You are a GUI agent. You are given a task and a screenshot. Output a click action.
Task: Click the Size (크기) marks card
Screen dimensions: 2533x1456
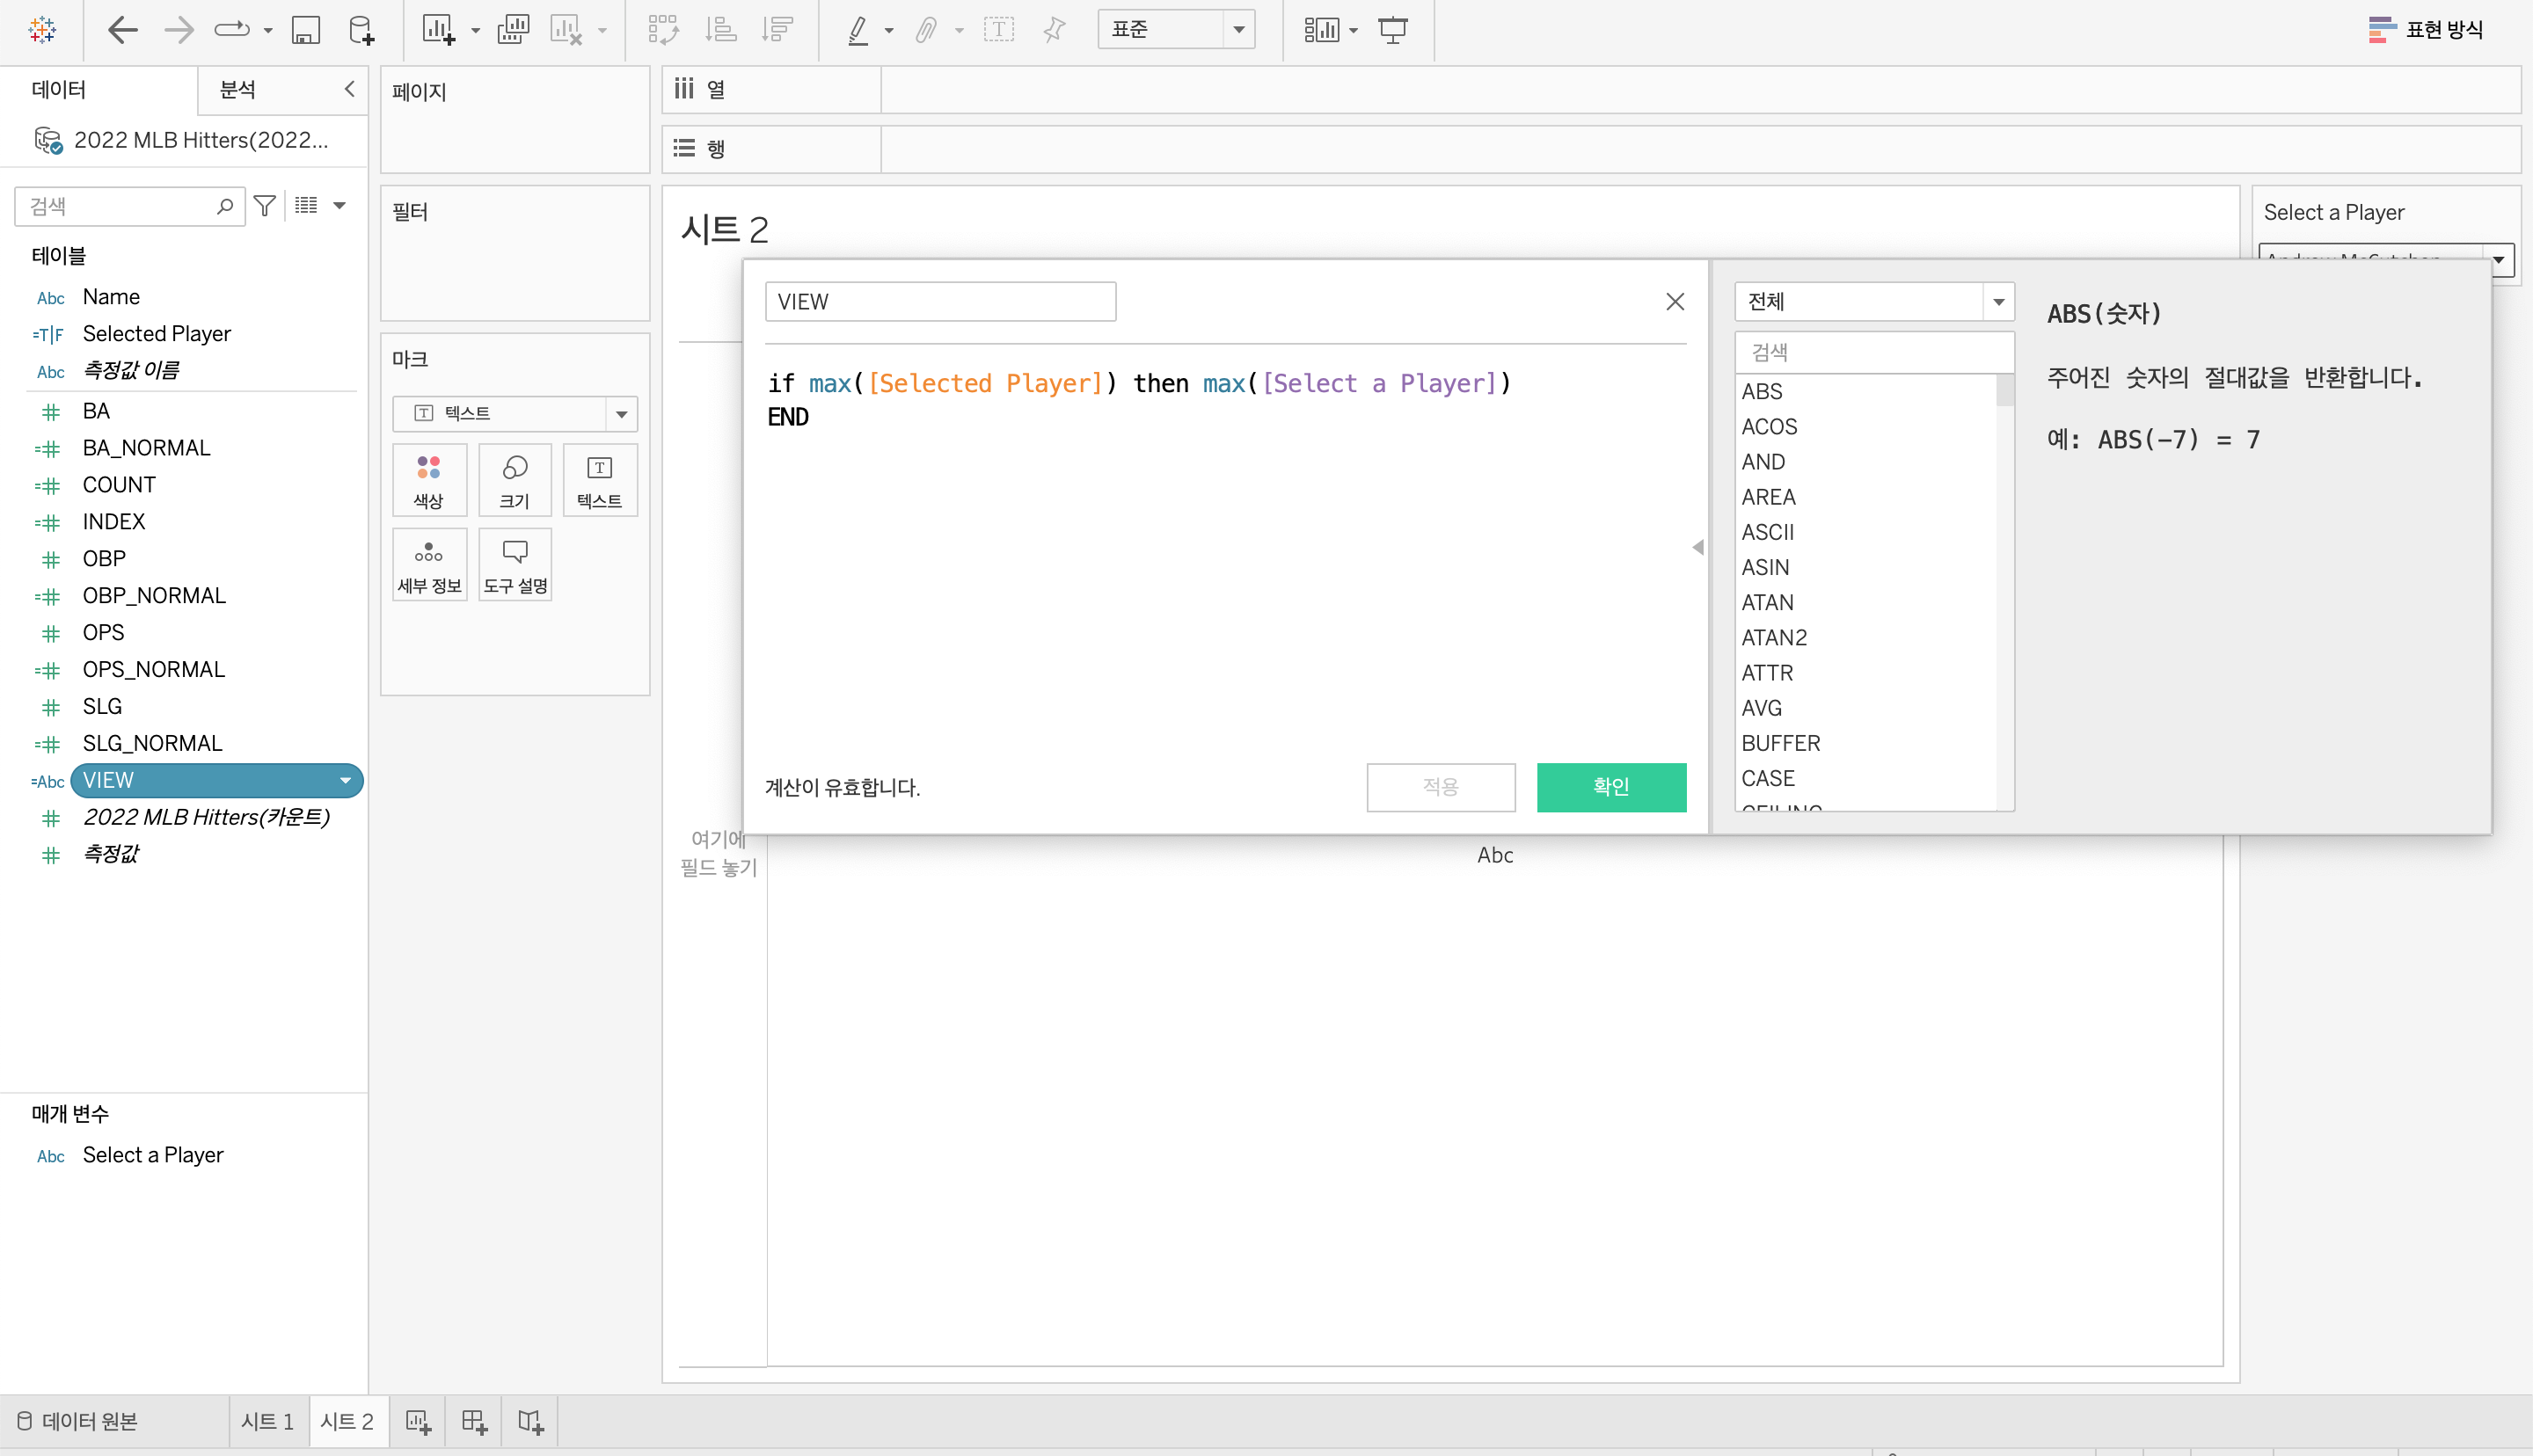[x=515, y=480]
